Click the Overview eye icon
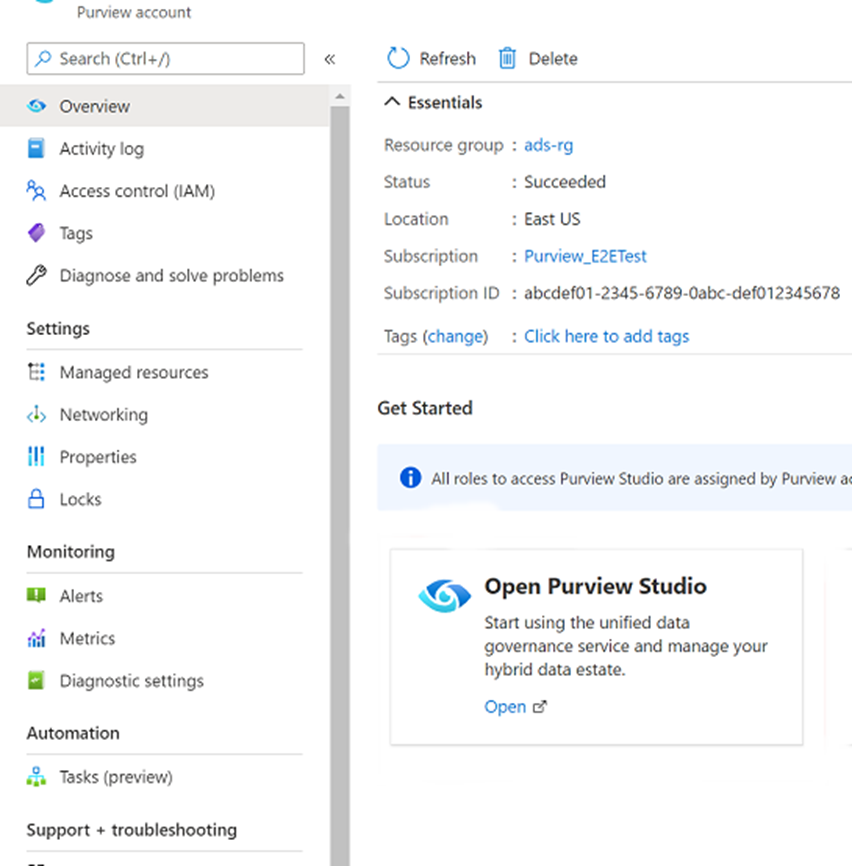The height and width of the screenshot is (866, 852). click(36, 105)
